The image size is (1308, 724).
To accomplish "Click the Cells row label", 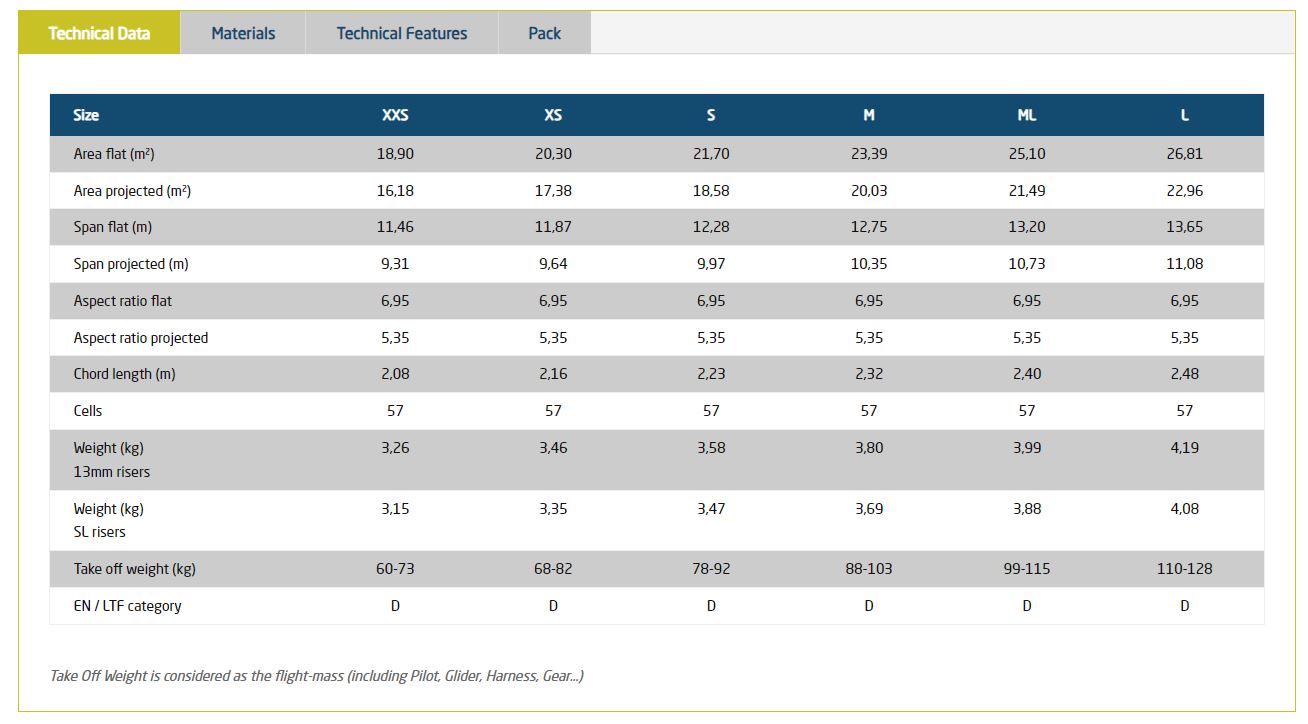I will click(88, 411).
